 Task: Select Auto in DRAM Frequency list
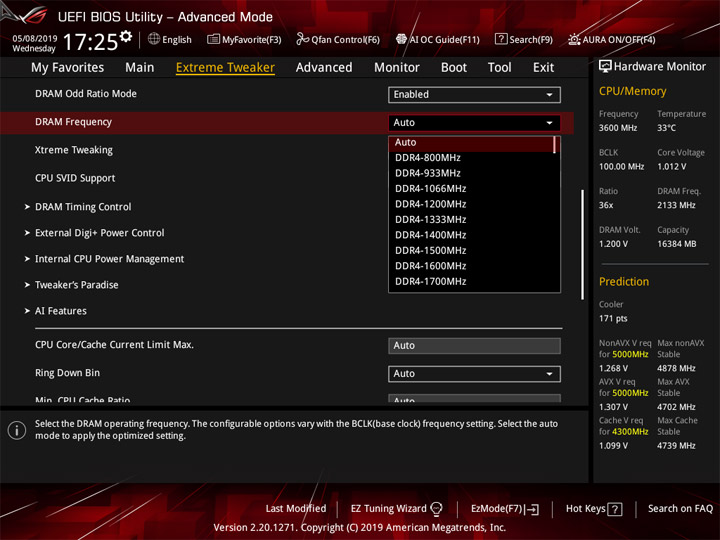coord(472,143)
